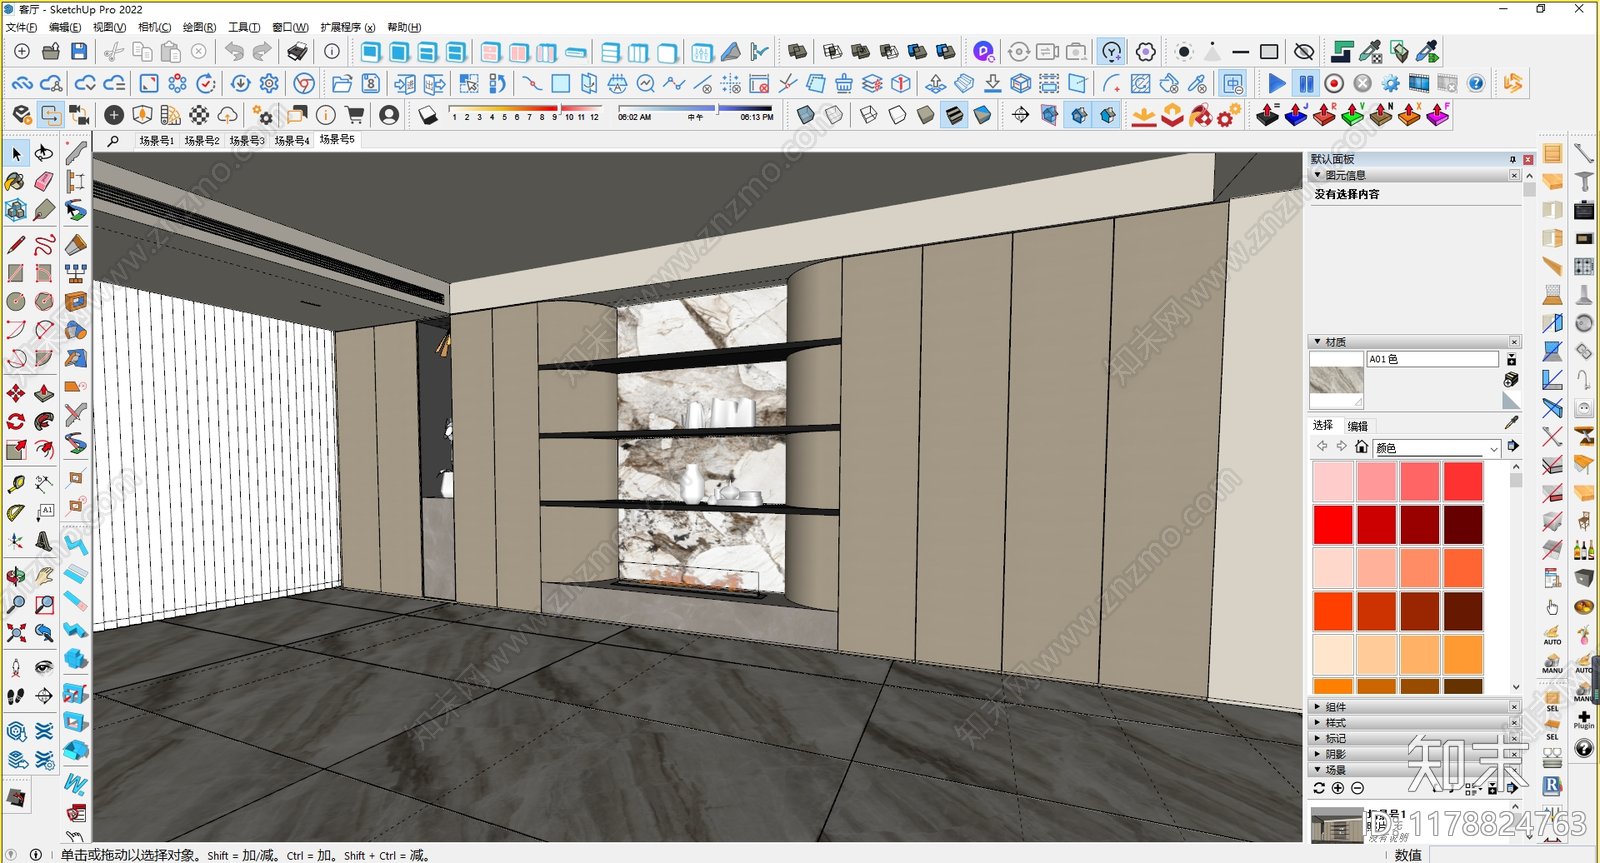Click the Undo arrow icon

coord(234,51)
